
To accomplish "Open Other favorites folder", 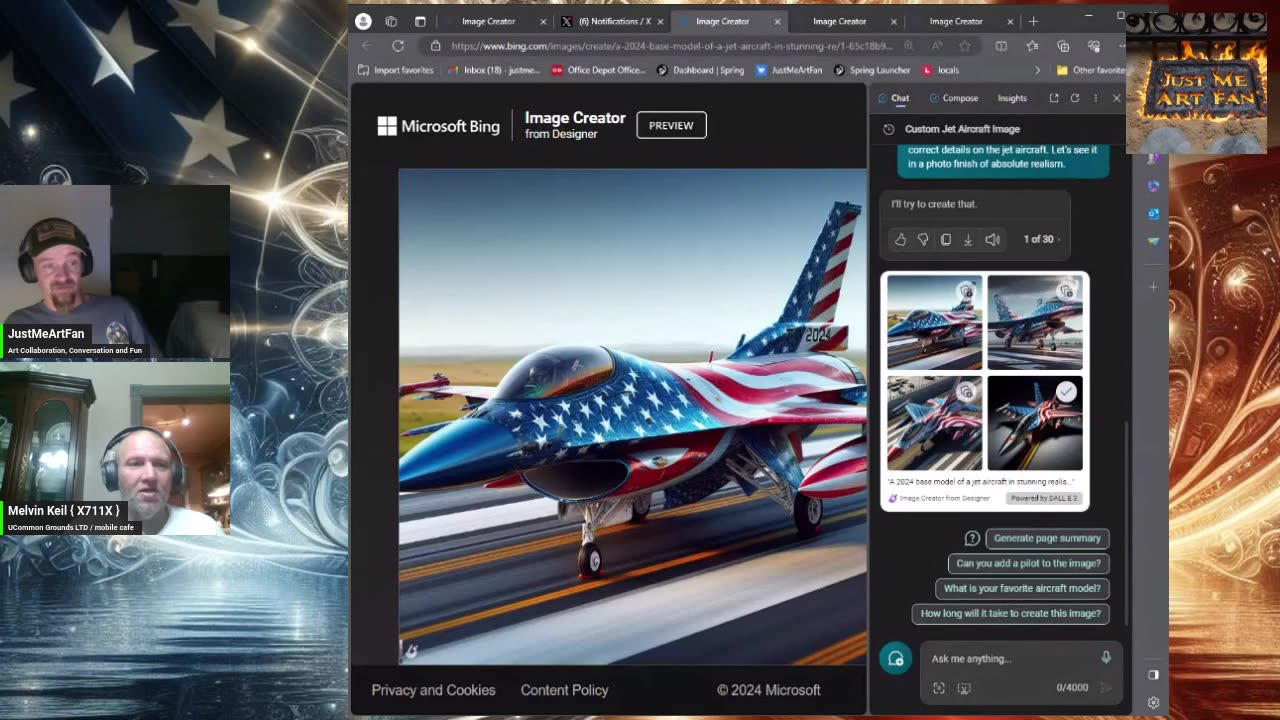I will [1091, 70].
